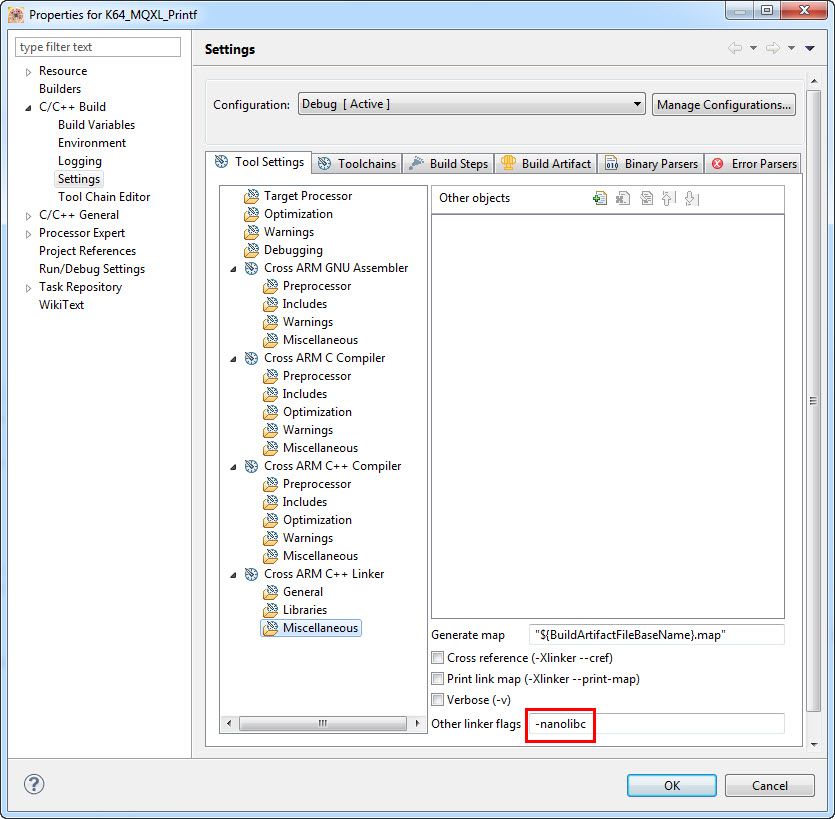Click the scroll right arrow under tool tree
Image resolution: width=835 pixels, height=819 pixels.
pos(418,723)
